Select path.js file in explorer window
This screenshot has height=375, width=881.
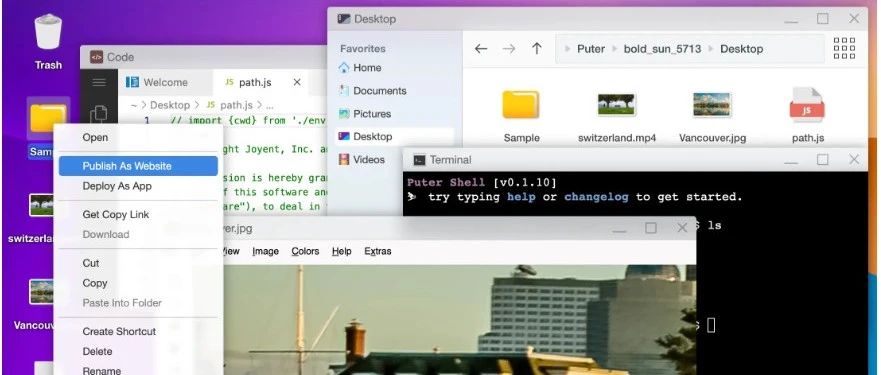coord(808,116)
